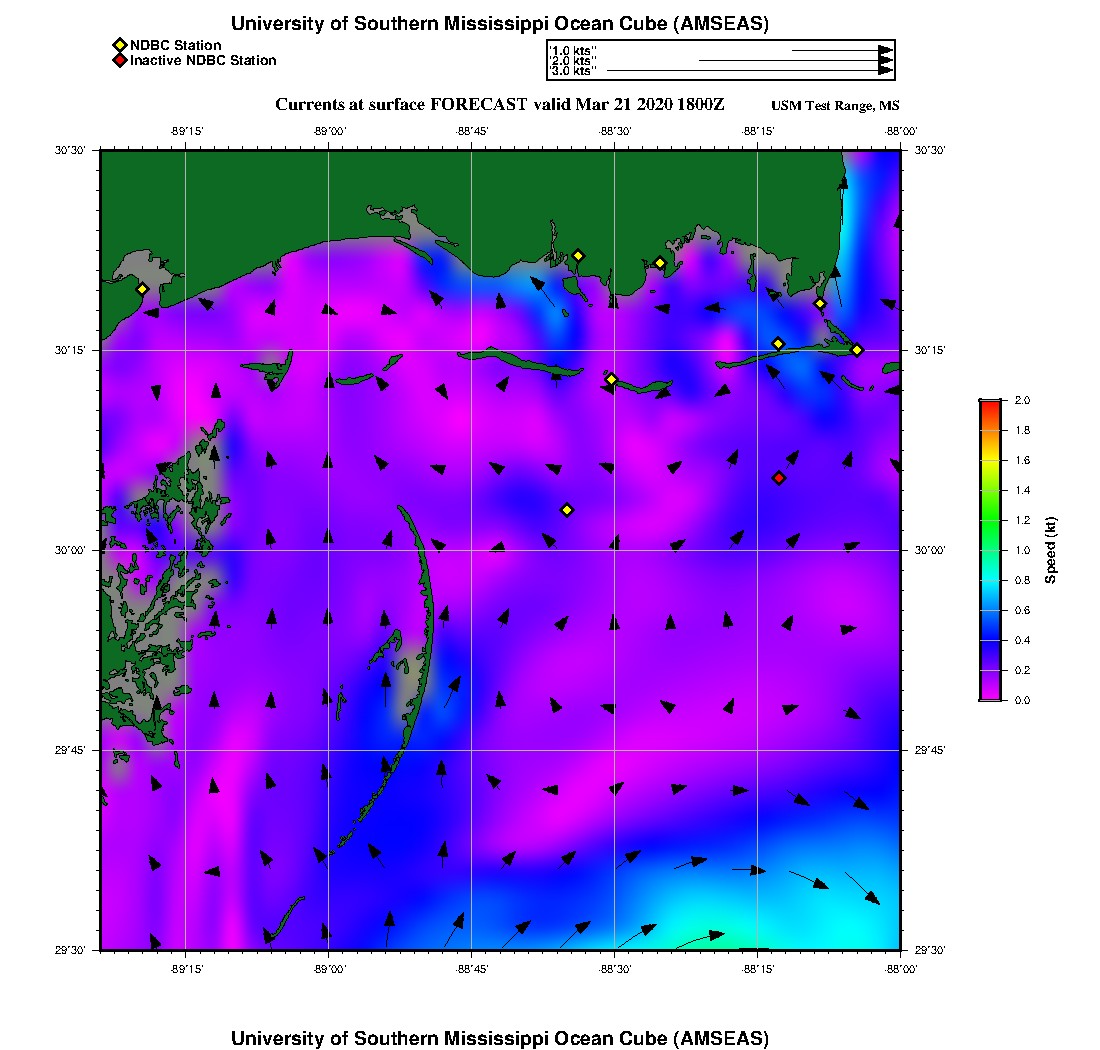Click the red diamond icon in the legend

(119, 61)
